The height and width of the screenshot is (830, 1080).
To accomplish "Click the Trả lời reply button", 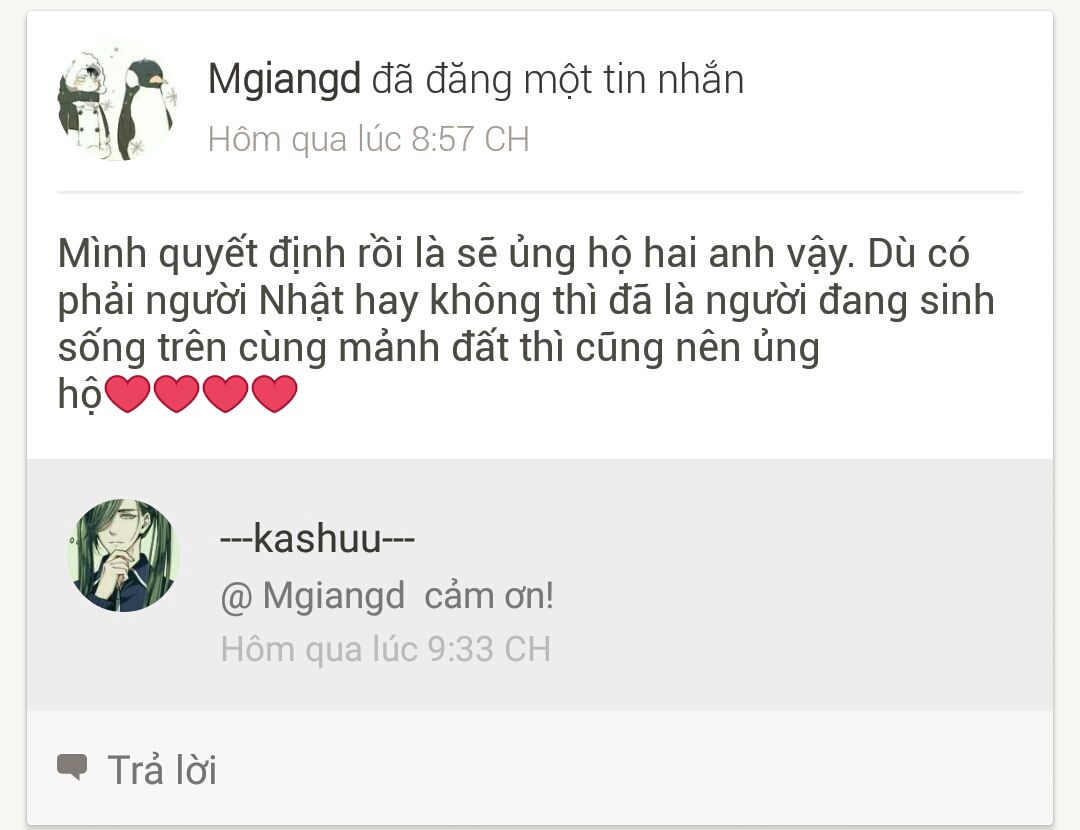I will tap(162, 769).
